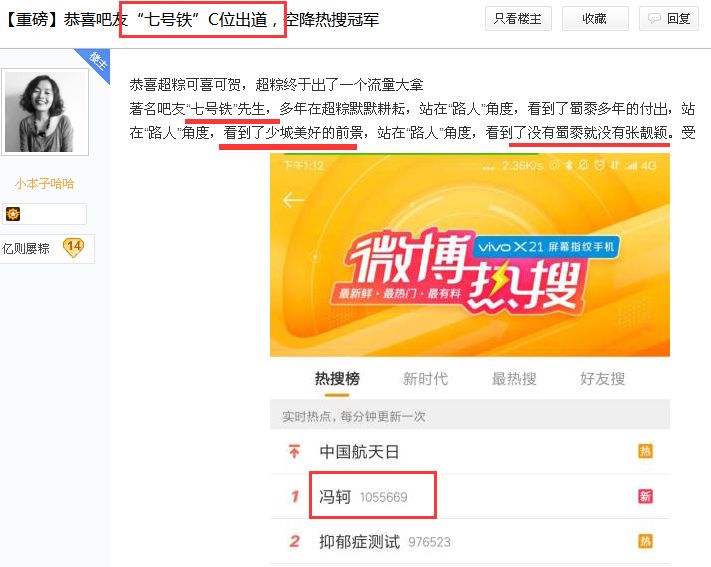Image resolution: width=711 pixels, height=567 pixels.
Task: Click the speech bubble icon beside 回复
Action: coord(654,19)
